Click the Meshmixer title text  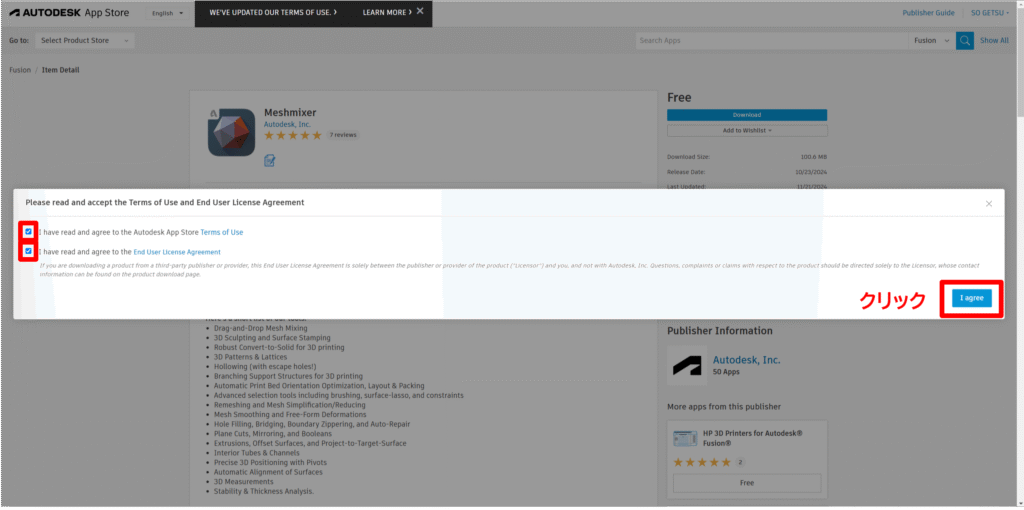[290, 112]
